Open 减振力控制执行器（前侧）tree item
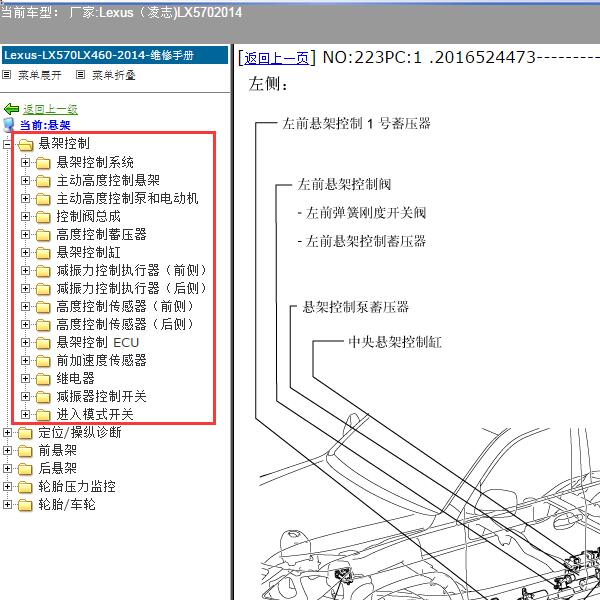The image size is (600, 600). [132, 270]
